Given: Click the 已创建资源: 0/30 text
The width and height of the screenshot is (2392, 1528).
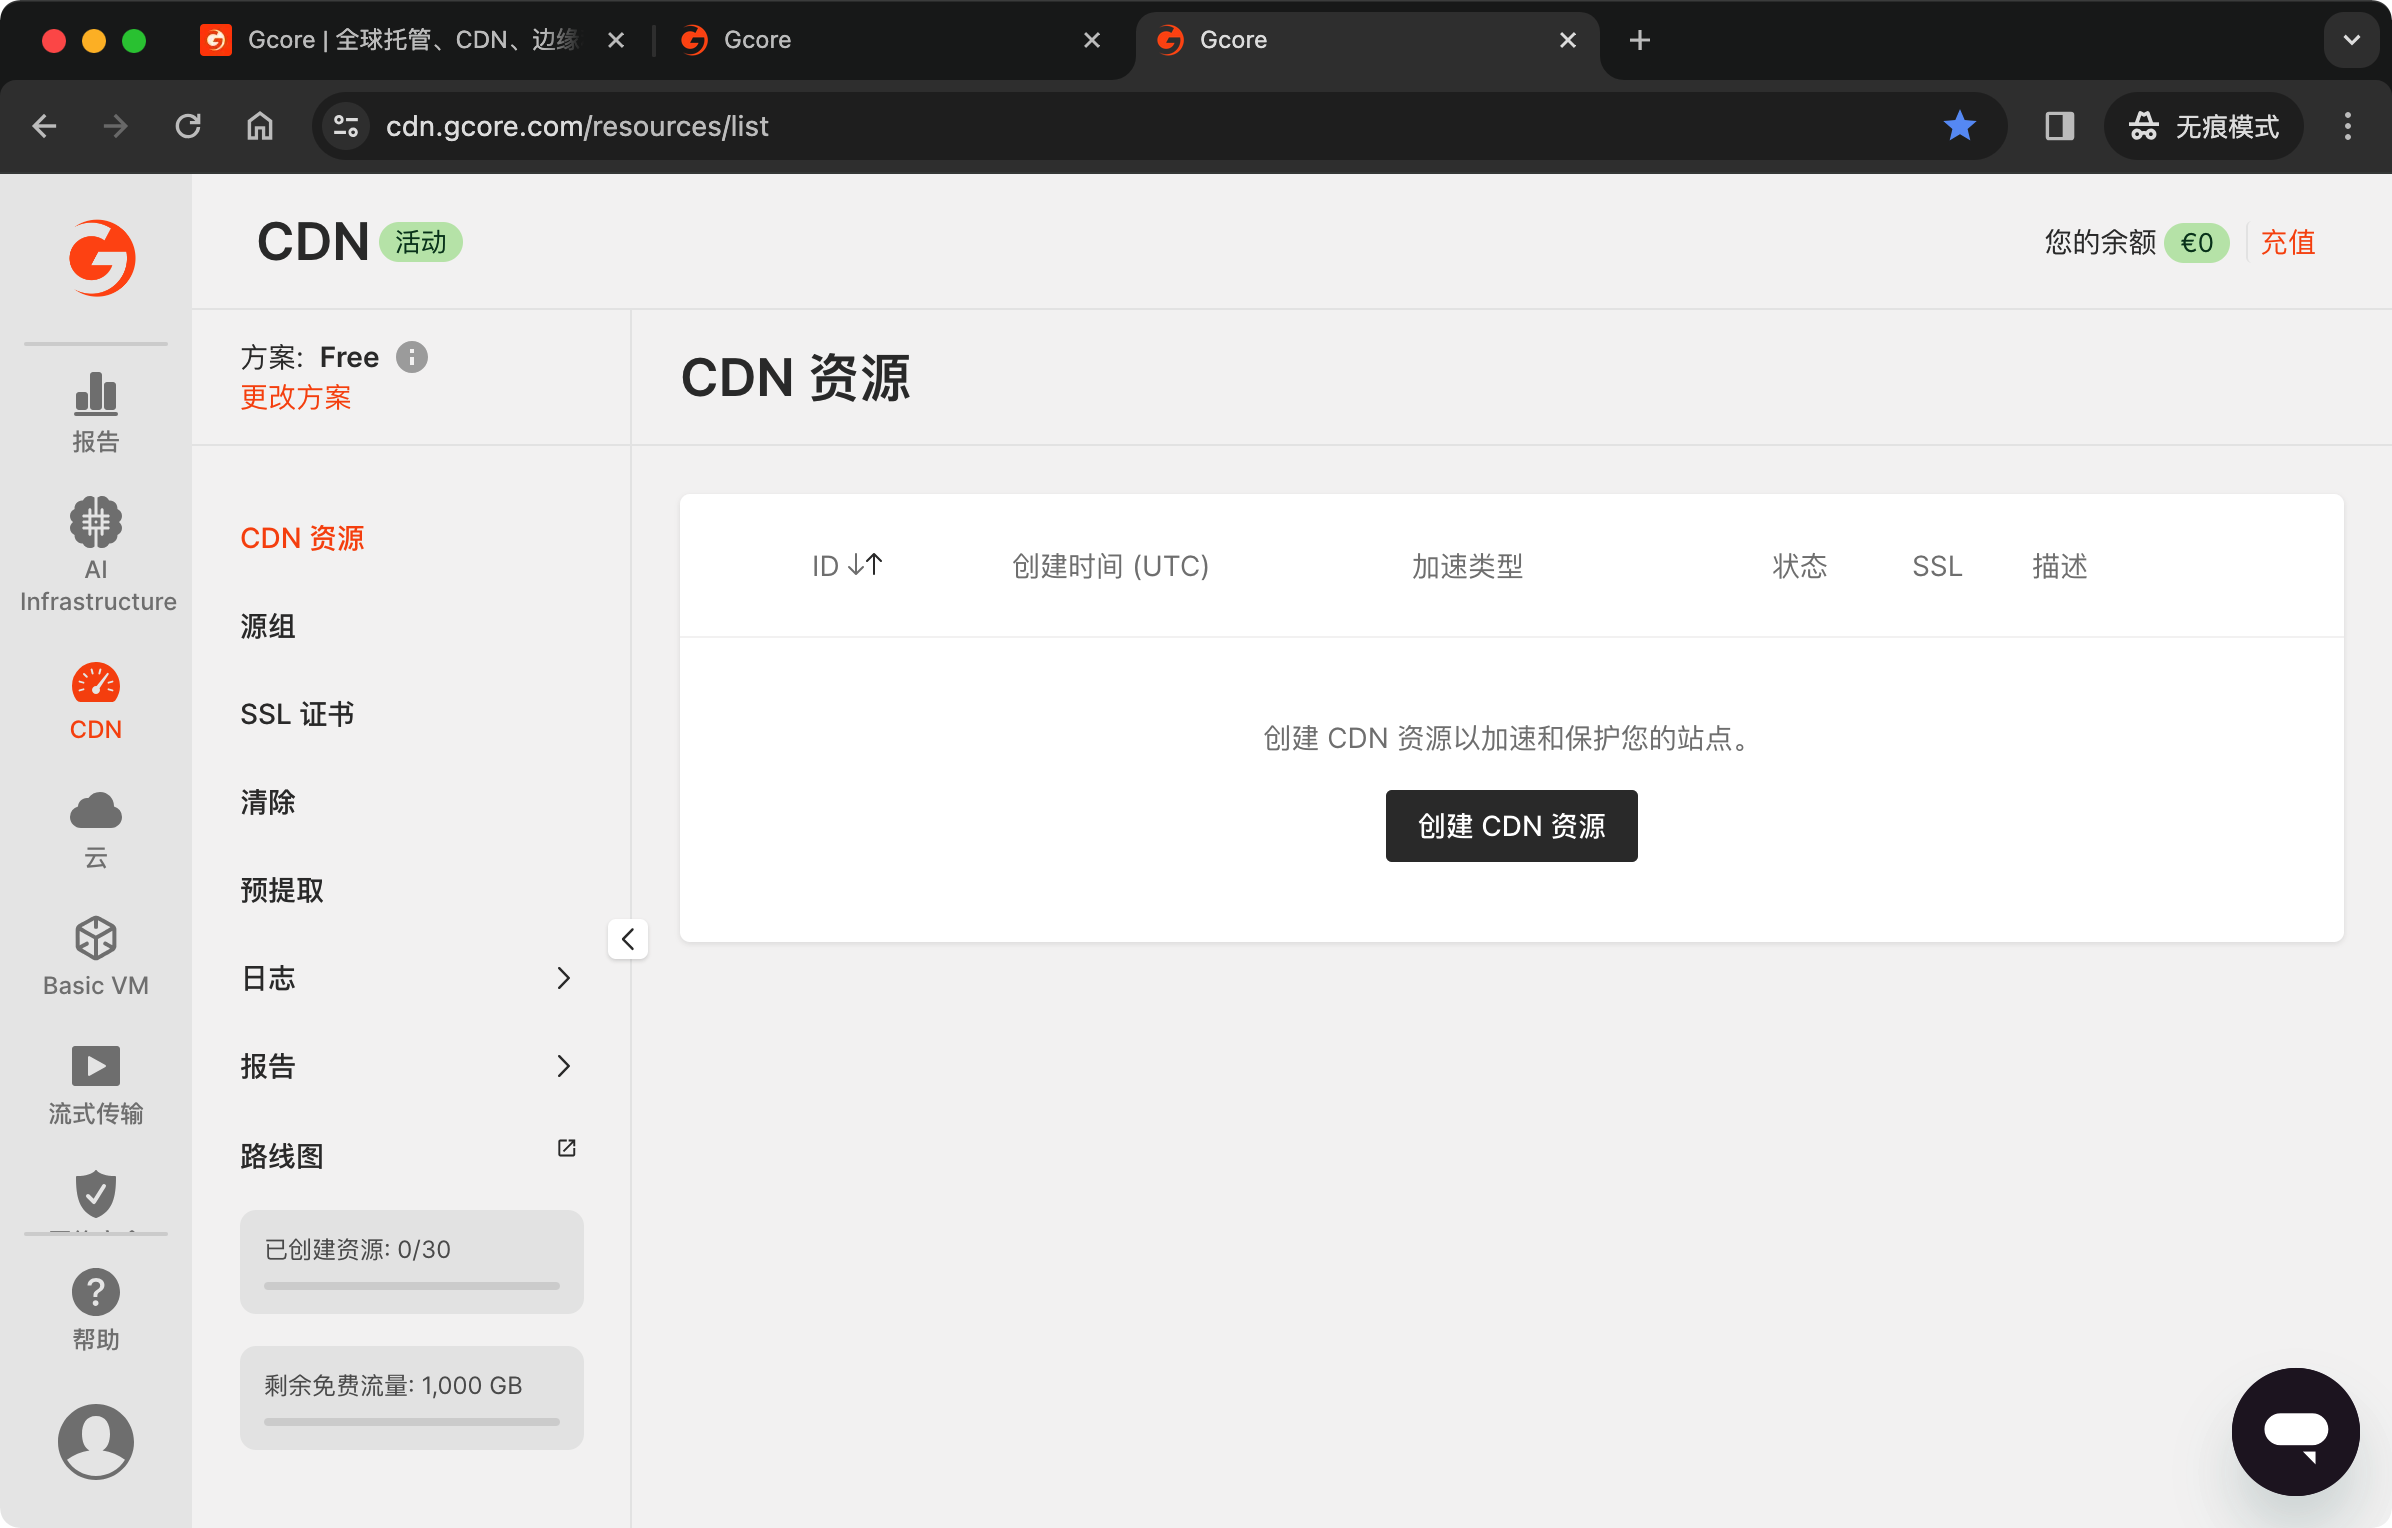Looking at the screenshot, I should pos(357,1249).
